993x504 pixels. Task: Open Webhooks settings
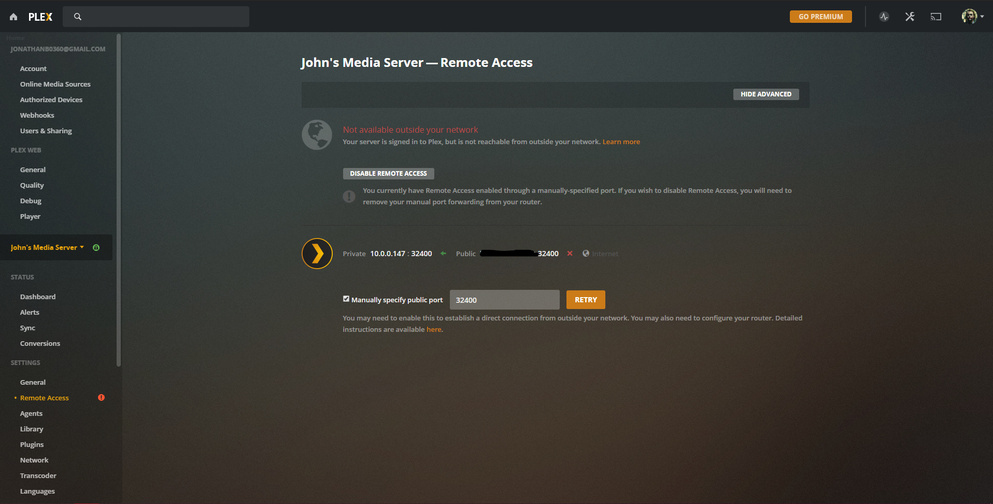pos(37,115)
